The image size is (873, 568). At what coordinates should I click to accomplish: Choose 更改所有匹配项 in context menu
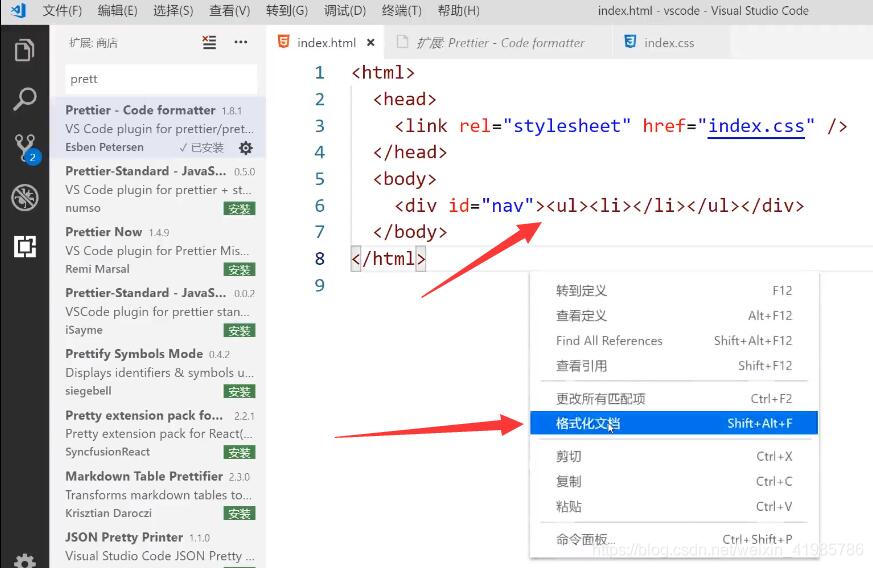tap(674, 399)
